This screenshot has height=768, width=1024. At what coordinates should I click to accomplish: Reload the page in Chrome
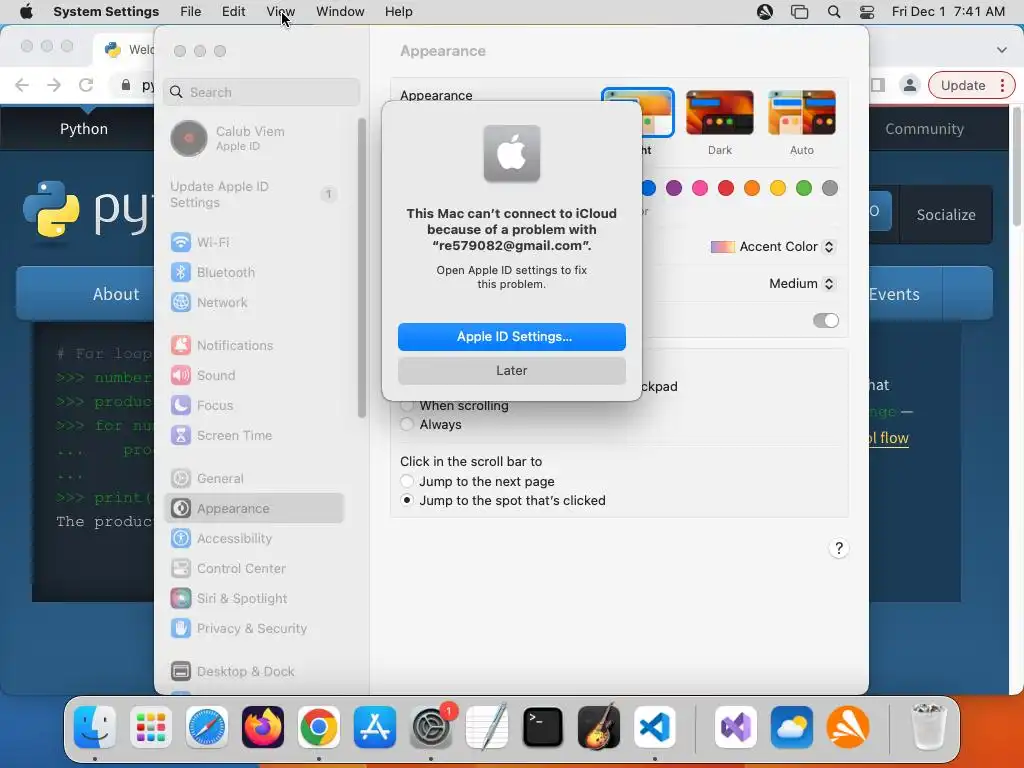pos(86,85)
